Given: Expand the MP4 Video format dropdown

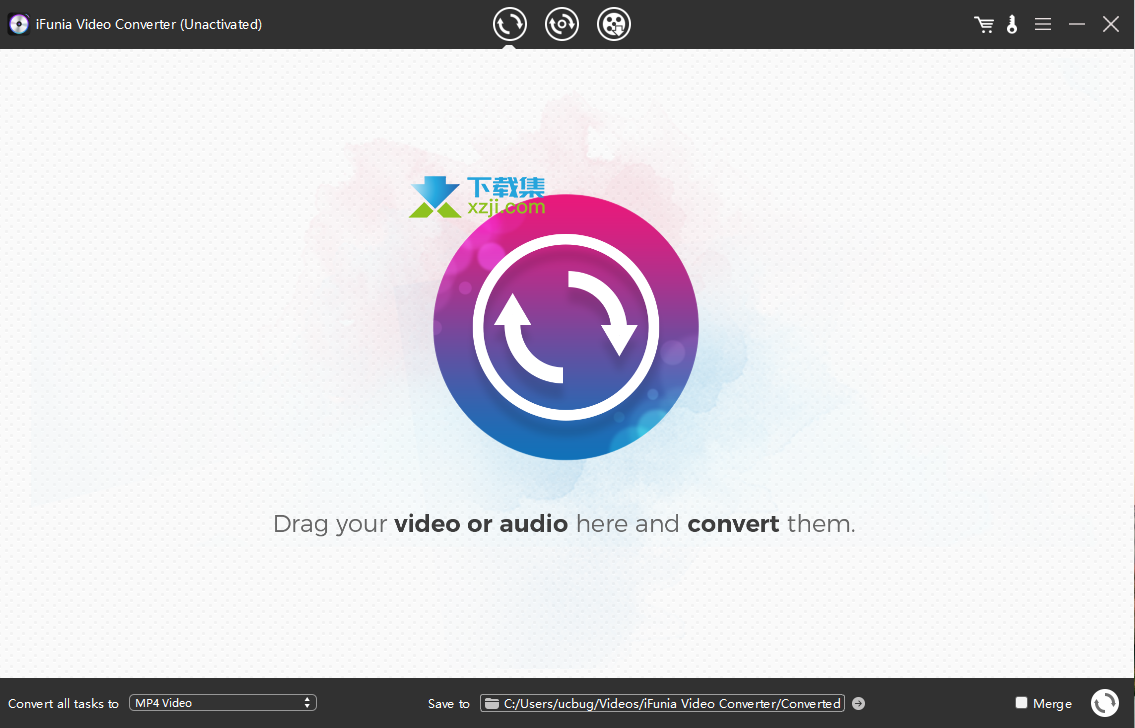Looking at the screenshot, I should pos(222,703).
